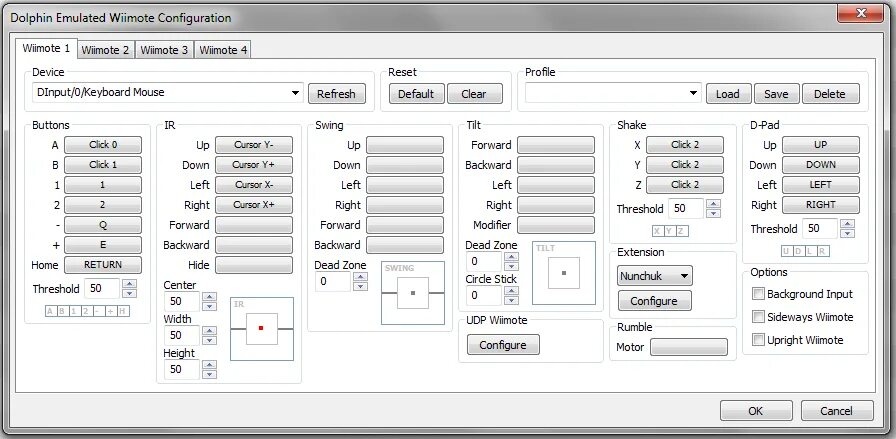Increase the Buttons Threshold value
The height and width of the screenshot is (439, 896).
click(x=130, y=284)
